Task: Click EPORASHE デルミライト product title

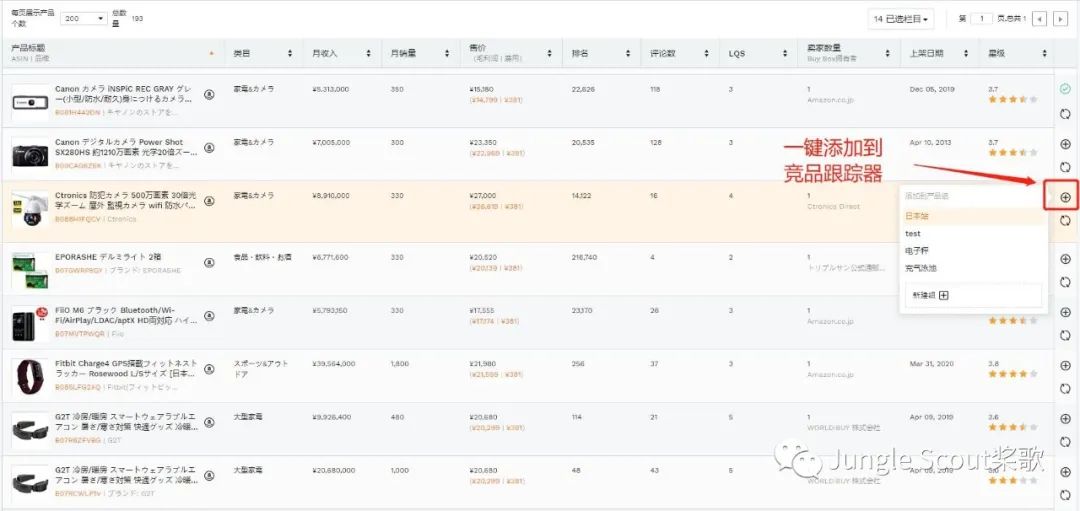Action: click(x=108, y=257)
